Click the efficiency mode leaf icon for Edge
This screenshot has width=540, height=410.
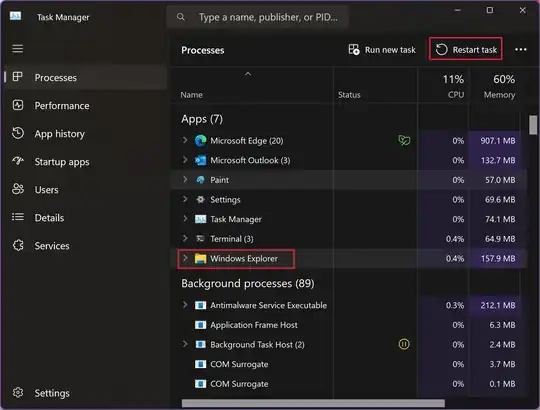[404, 140]
